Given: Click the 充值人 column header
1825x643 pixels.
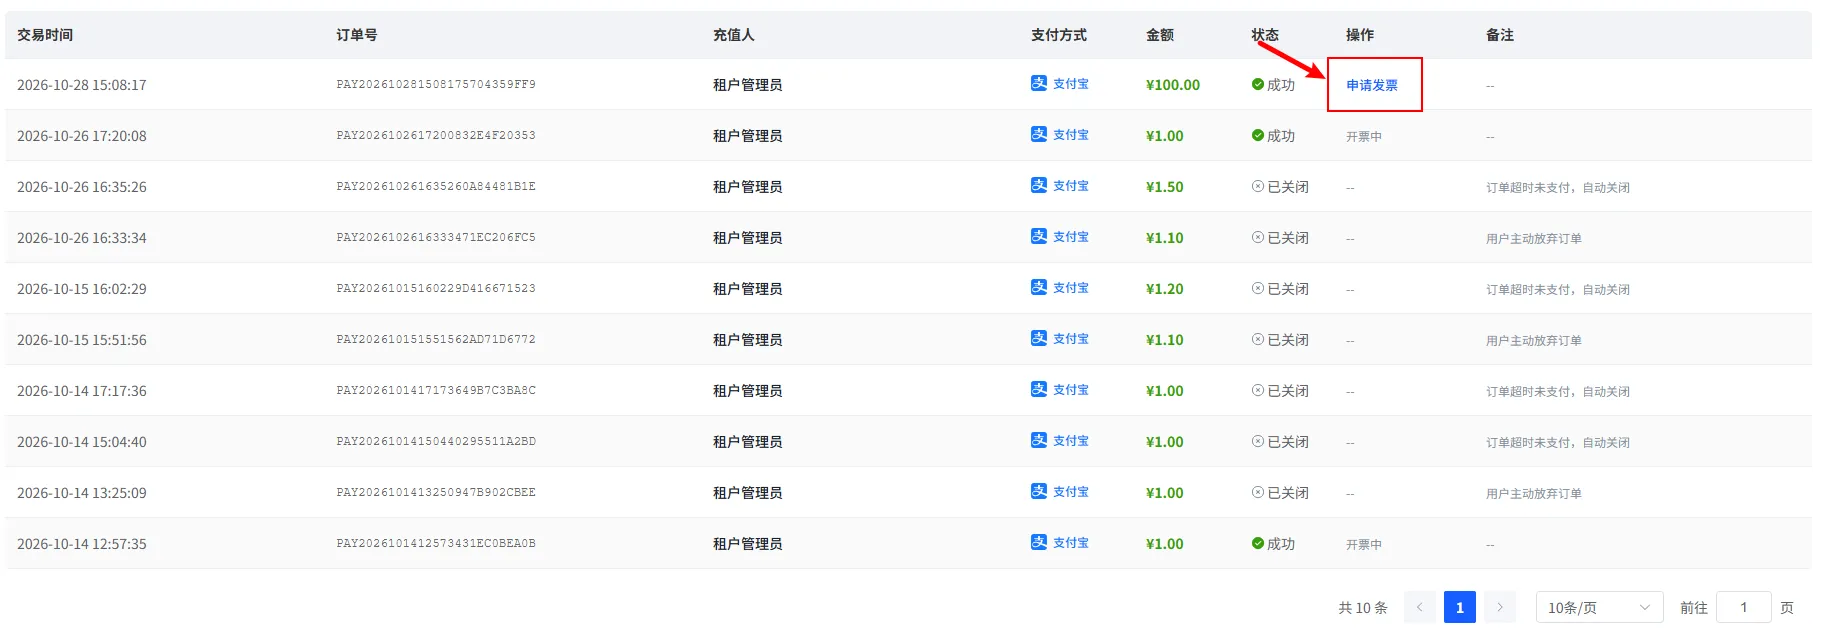Looking at the screenshot, I should [x=734, y=35].
